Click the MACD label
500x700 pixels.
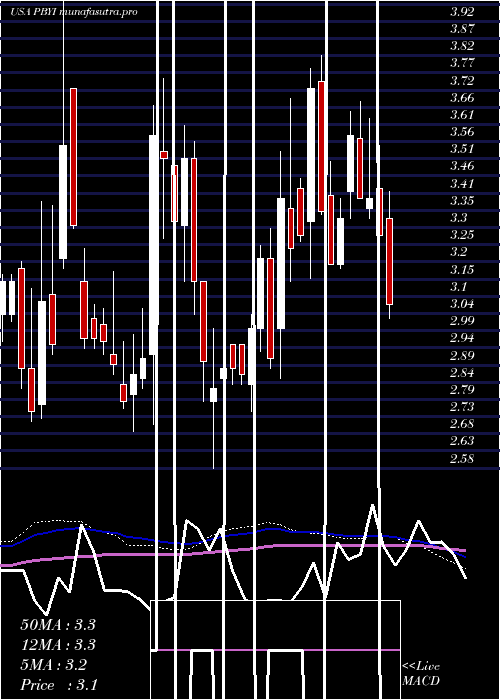pos(421,681)
